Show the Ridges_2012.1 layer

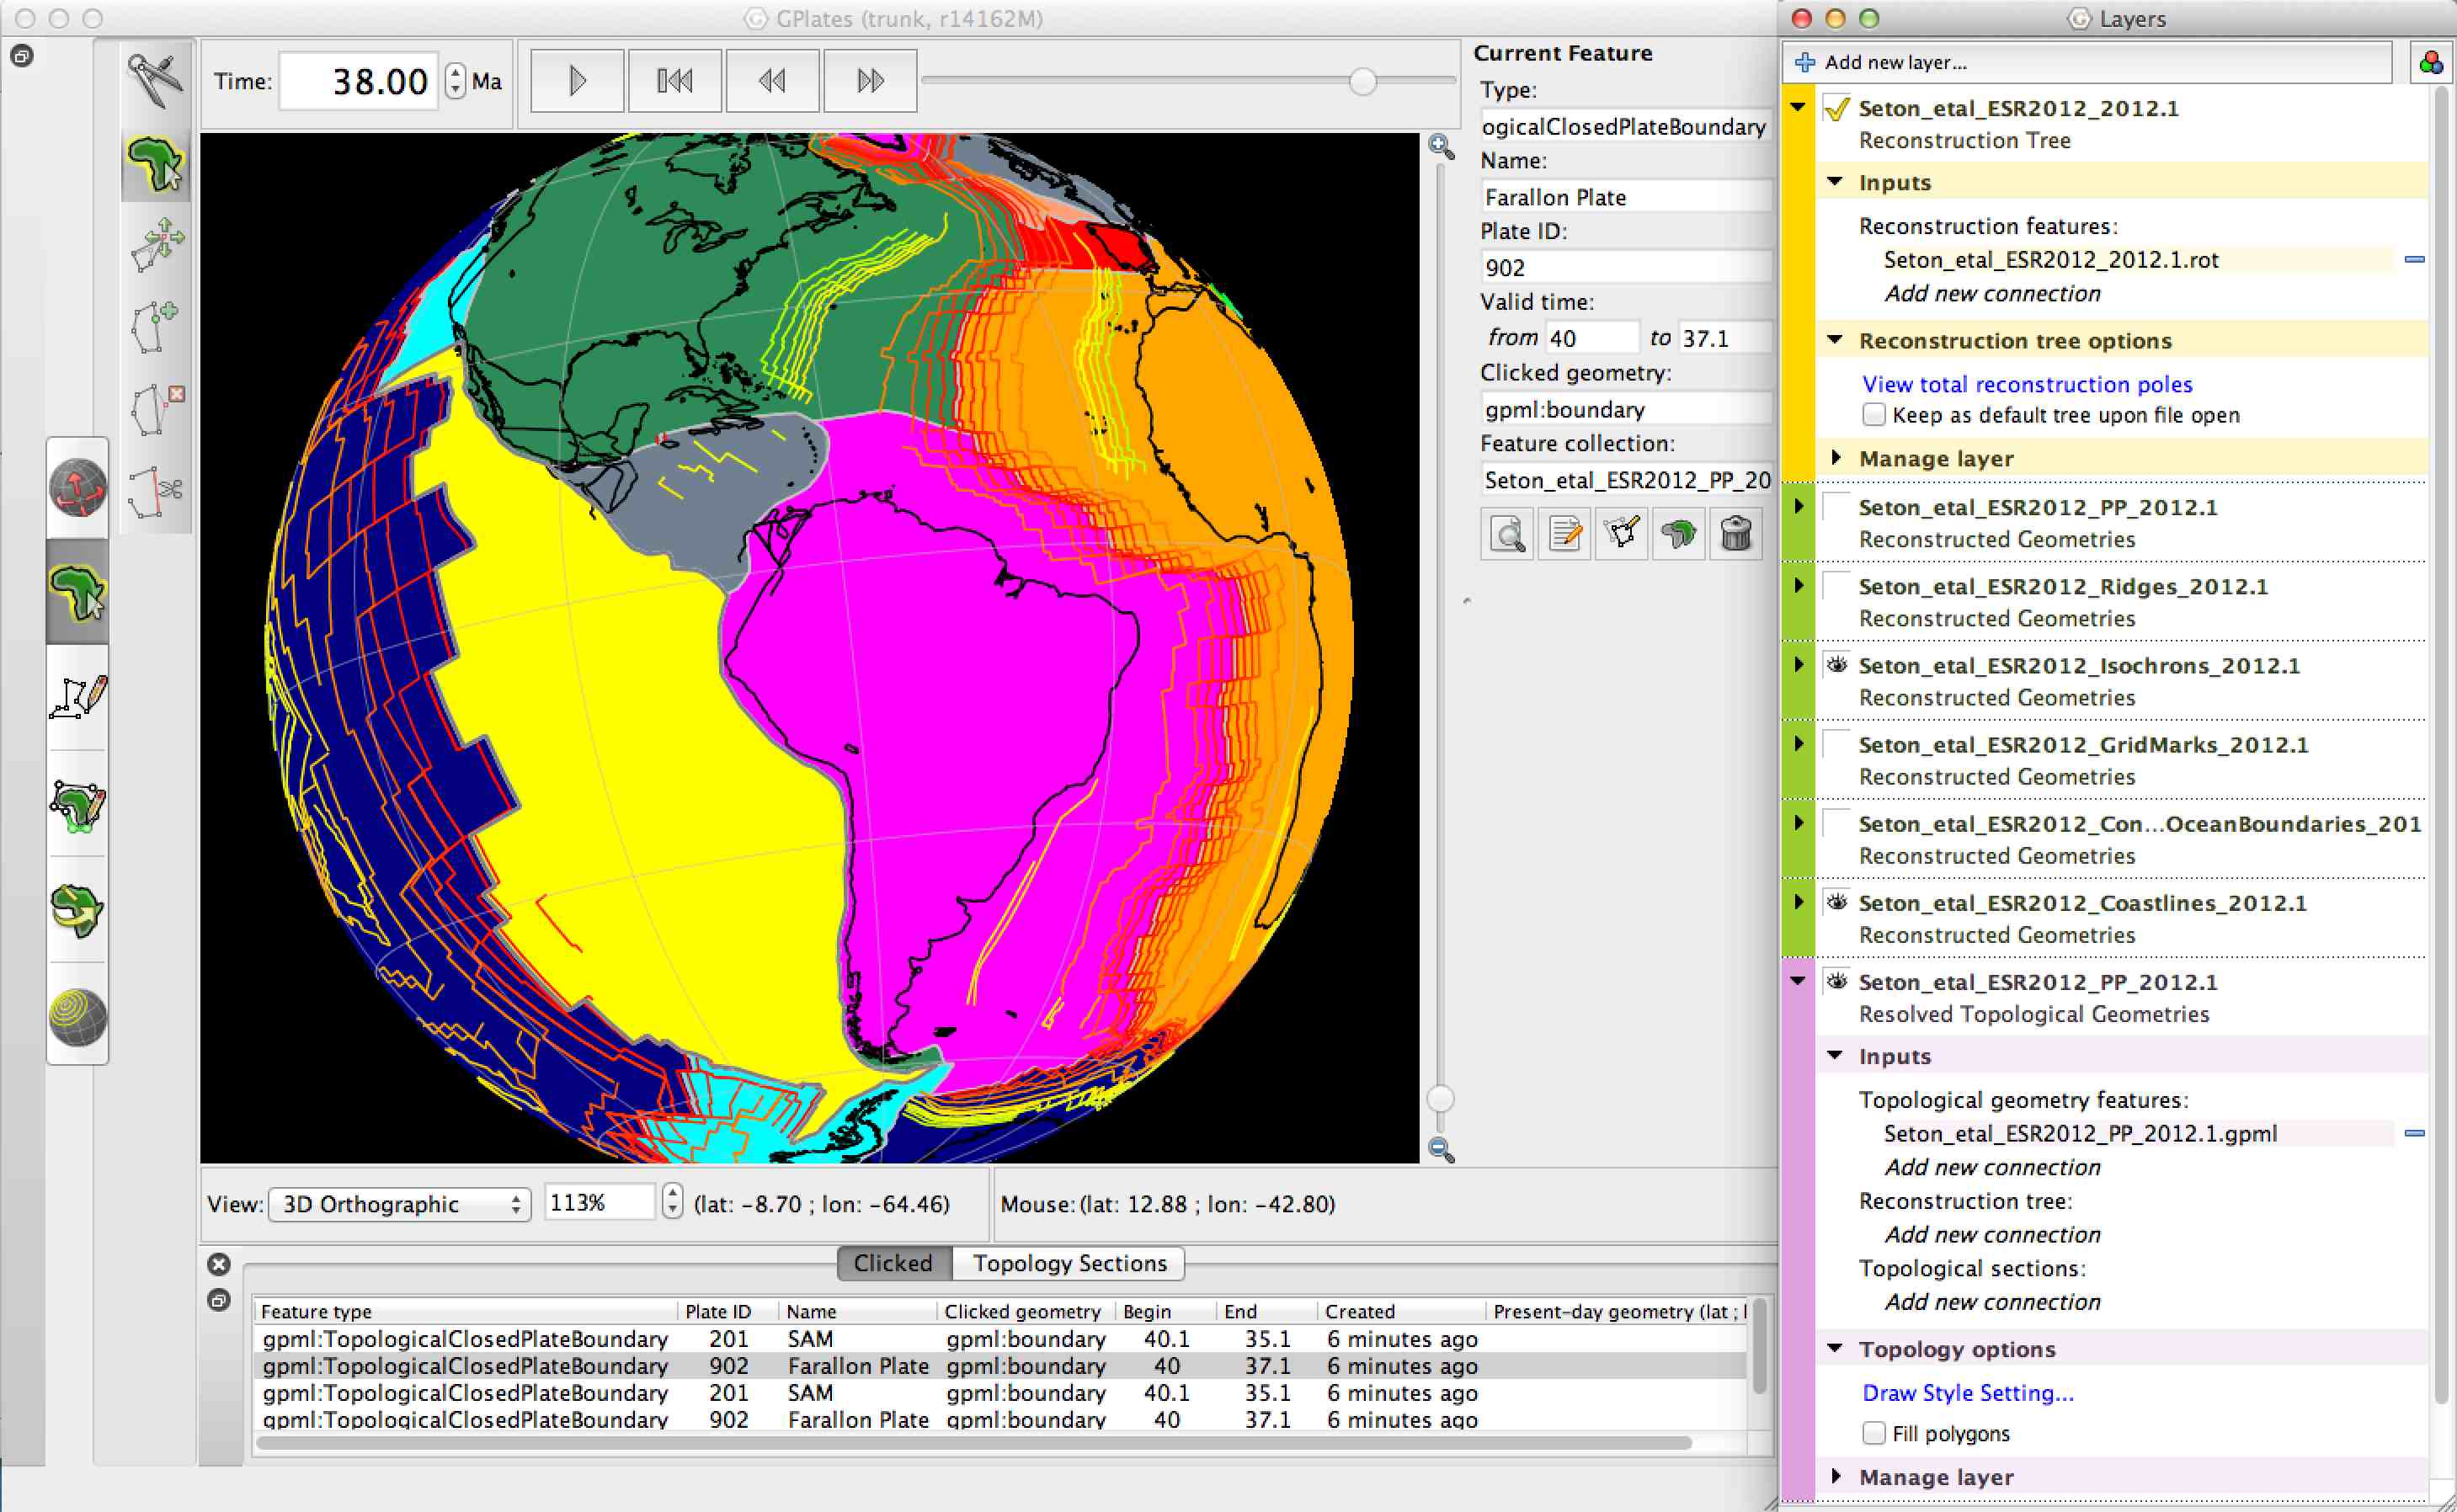click(x=1836, y=585)
